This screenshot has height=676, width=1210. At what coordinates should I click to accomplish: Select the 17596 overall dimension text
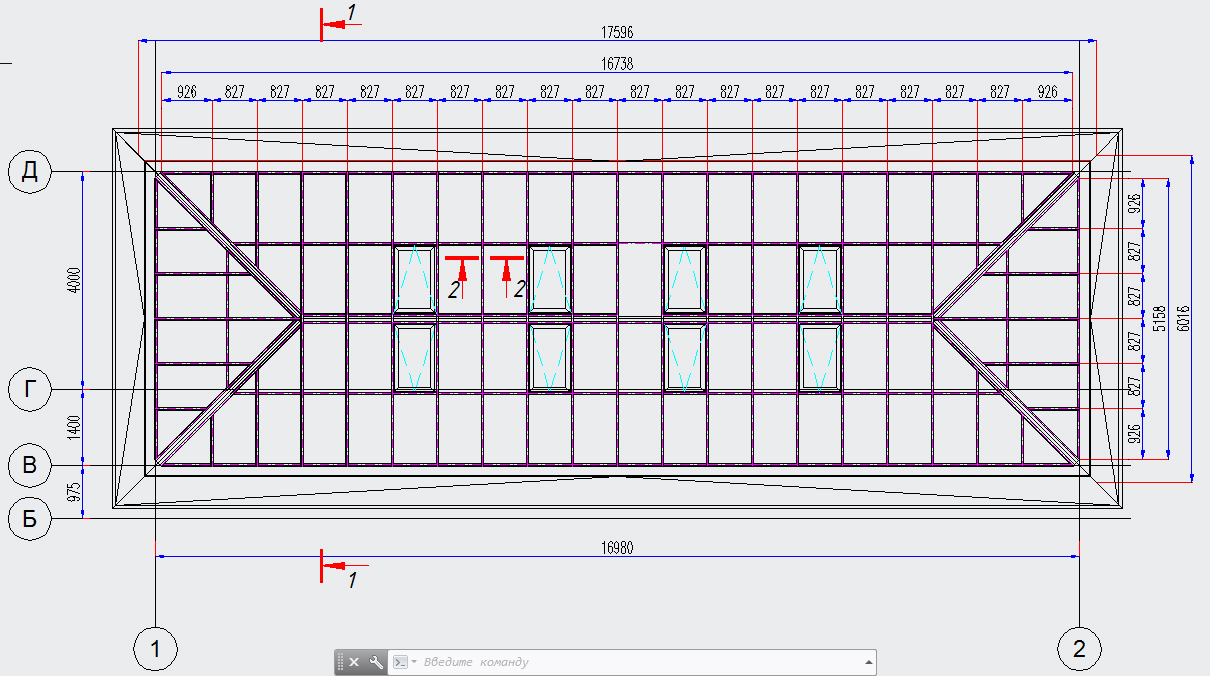coord(617,32)
